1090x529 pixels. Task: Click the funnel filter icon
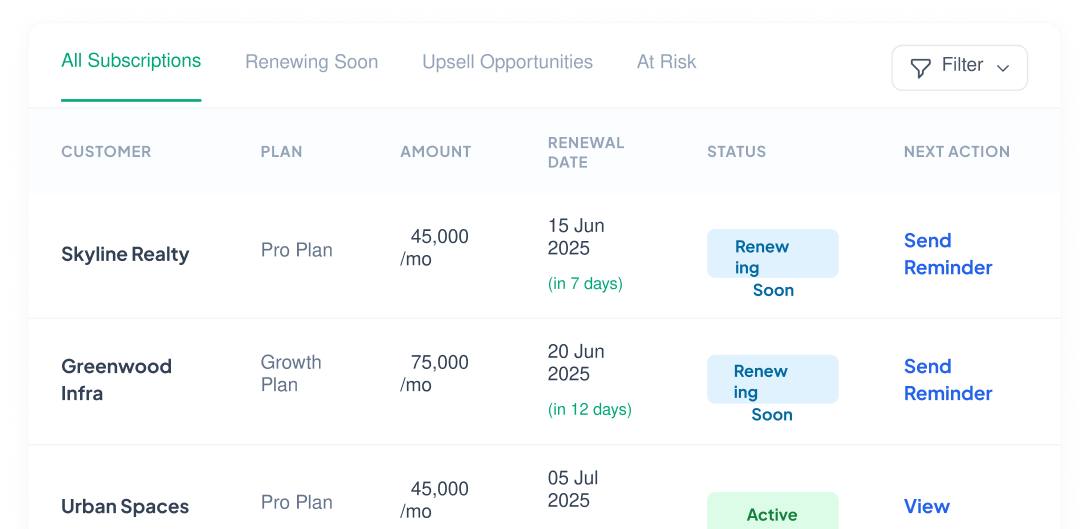920,68
